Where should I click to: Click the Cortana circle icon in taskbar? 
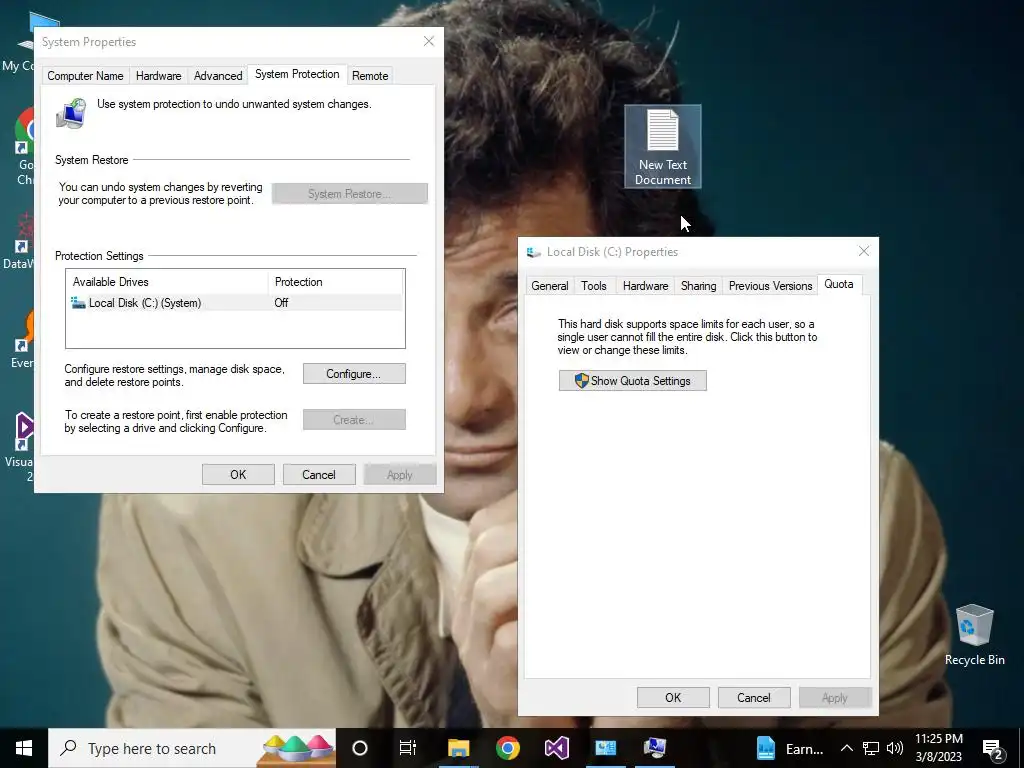(x=360, y=748)
